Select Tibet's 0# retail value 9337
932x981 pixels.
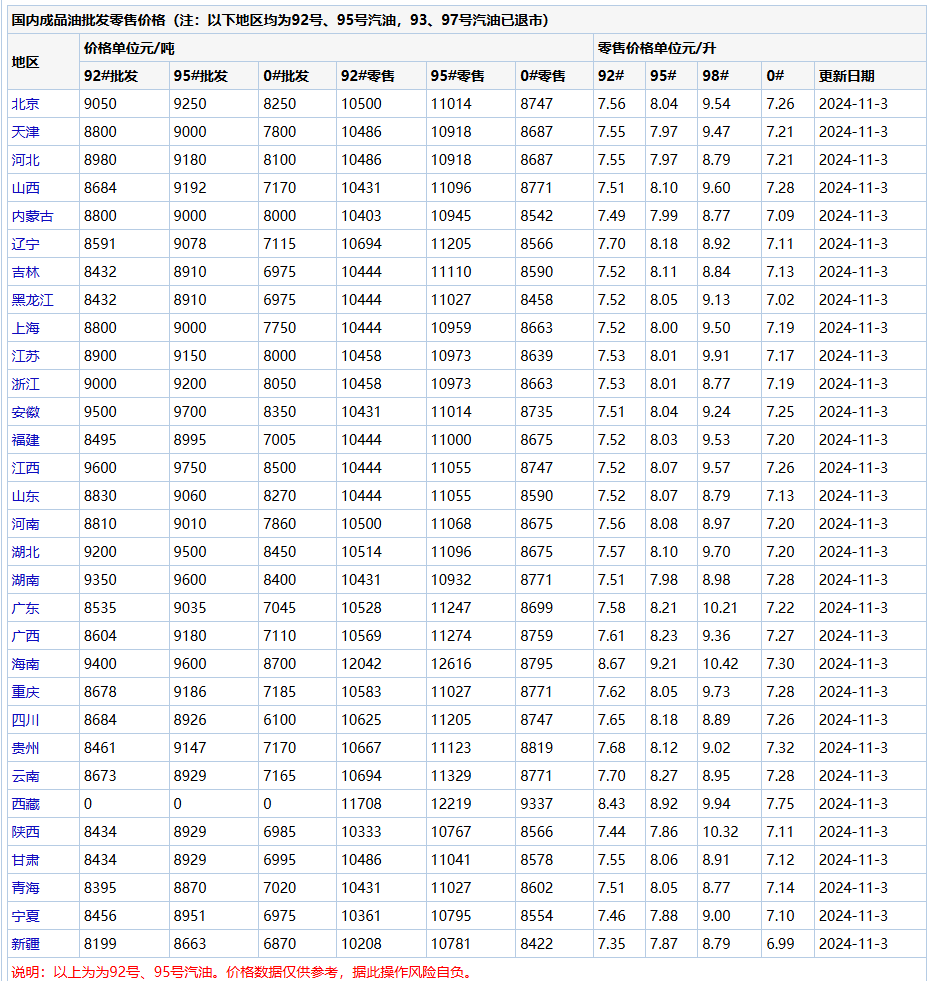[x=536, y=804]
